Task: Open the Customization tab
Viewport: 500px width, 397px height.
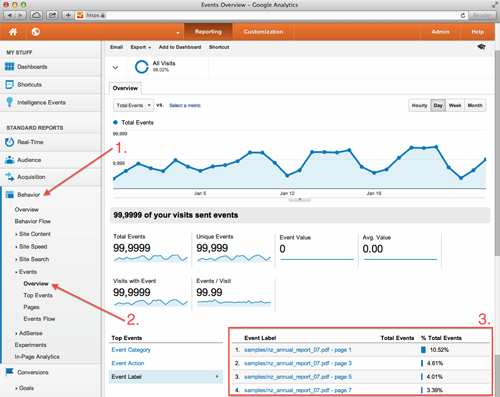Action: [263, 32]
